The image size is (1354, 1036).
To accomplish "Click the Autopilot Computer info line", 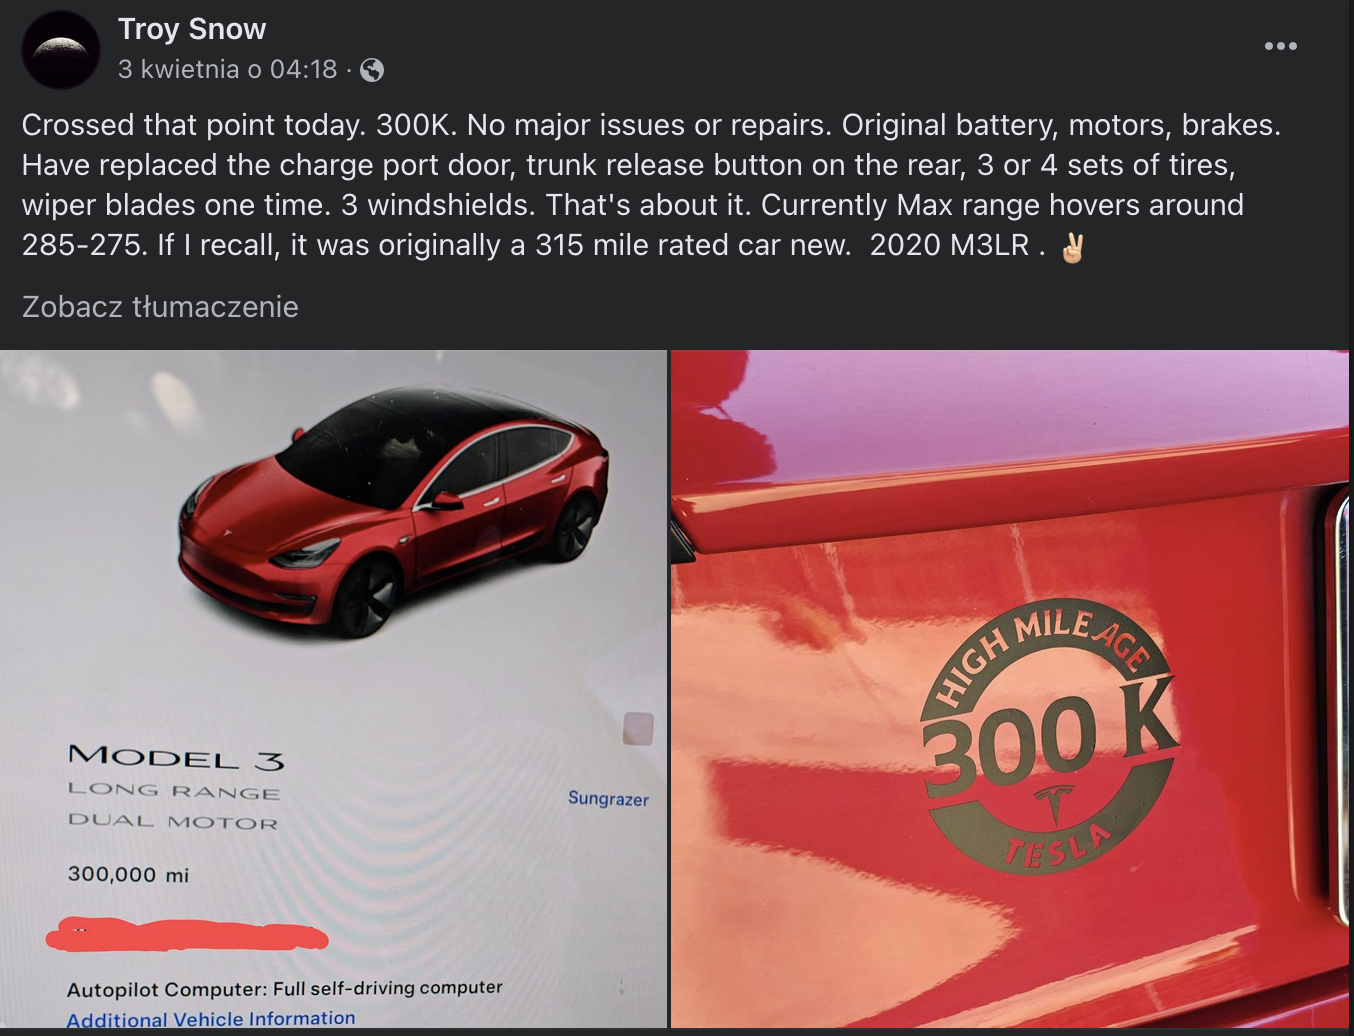I will (x=284, y=988).
